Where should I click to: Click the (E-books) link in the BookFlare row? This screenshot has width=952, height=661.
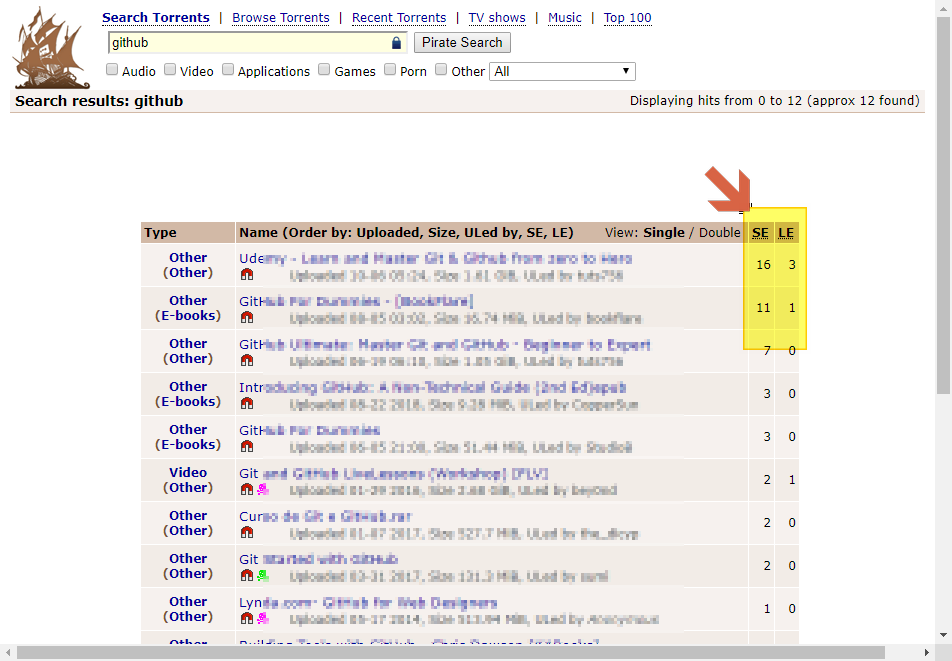188,316
